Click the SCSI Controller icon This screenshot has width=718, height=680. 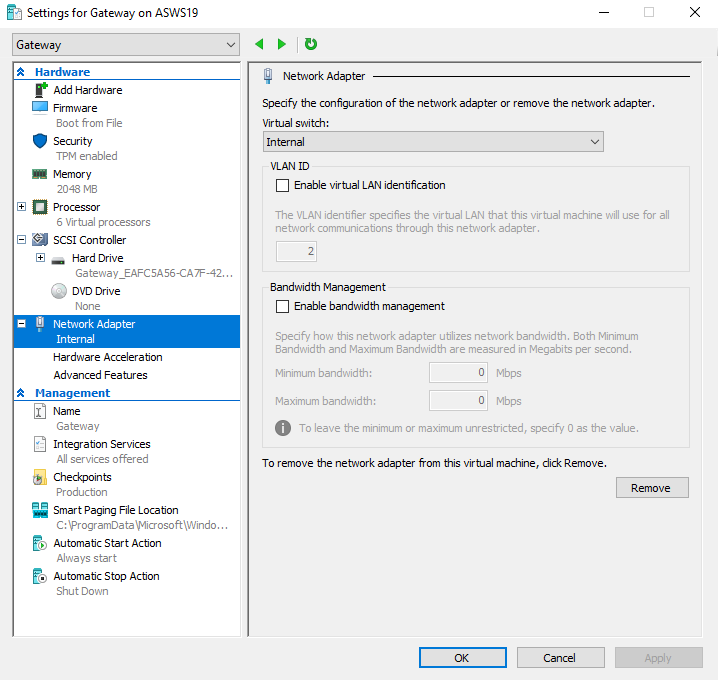(x=40, y=239)
